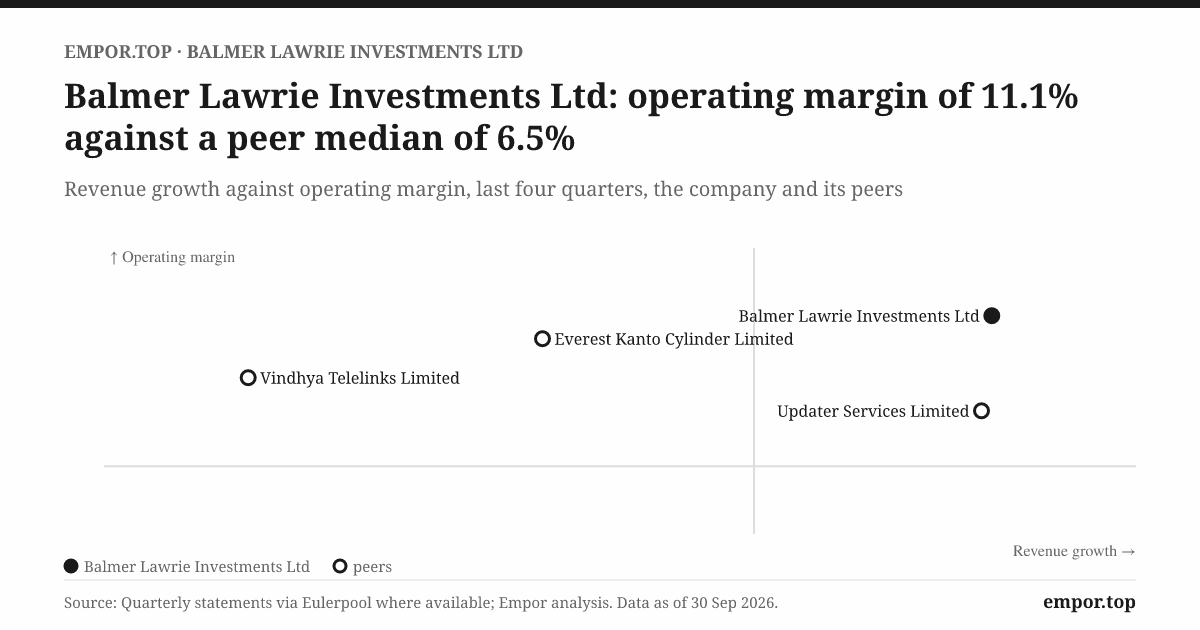
Task: Click Balmer Lawrie Investments Ltd chart label
Action: pyautogui.click(x=859, y=316)
